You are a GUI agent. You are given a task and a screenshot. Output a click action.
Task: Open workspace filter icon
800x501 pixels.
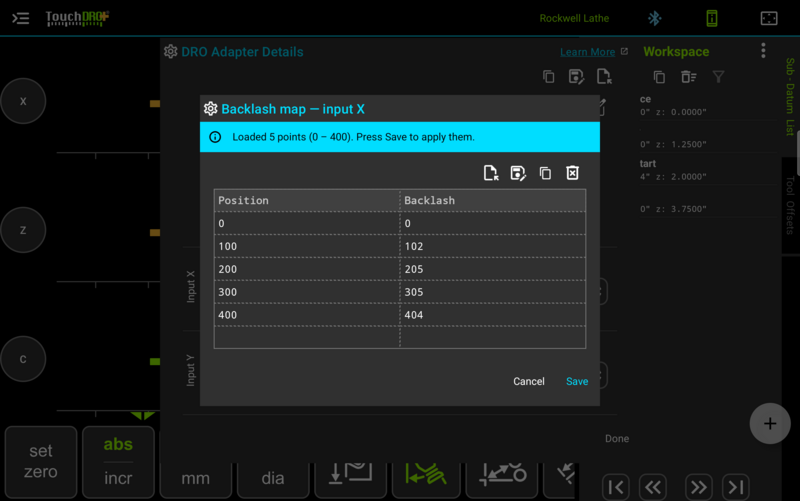click(x=718, y=77)
